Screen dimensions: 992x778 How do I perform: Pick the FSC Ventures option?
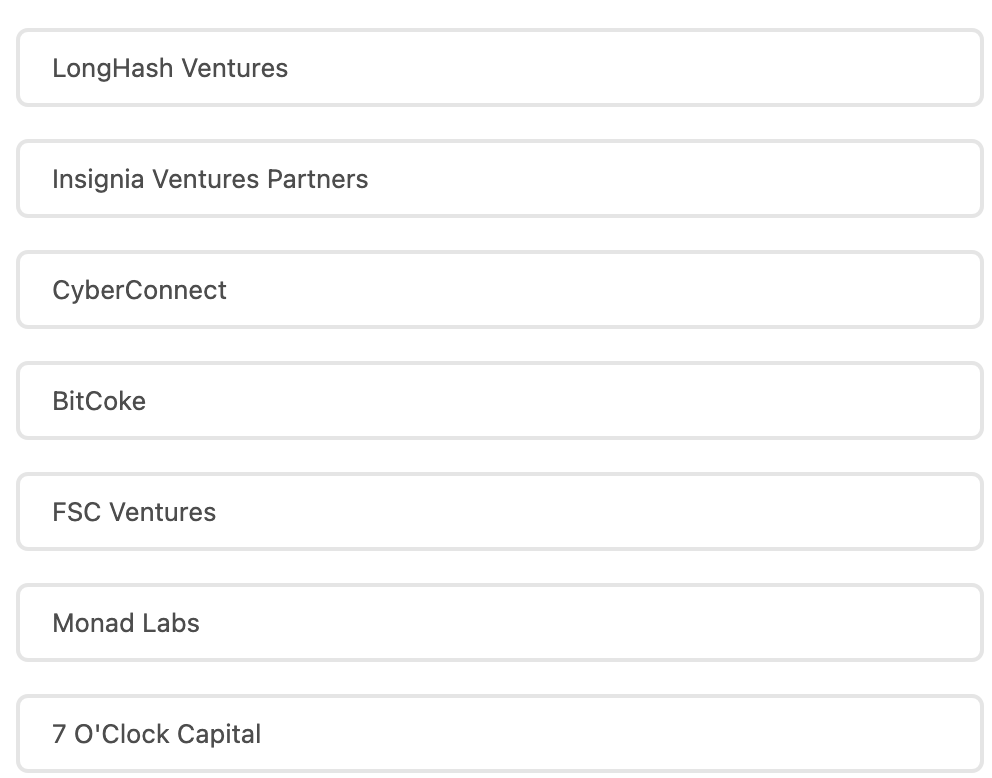tap(500, 512)
